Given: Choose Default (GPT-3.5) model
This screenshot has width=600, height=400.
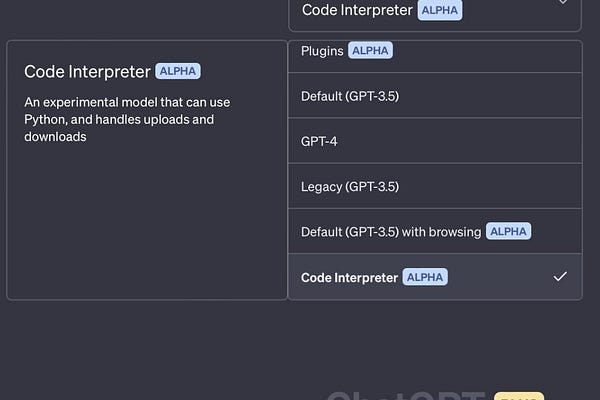Looking at the screenshot, I should (x=435, y=95).
